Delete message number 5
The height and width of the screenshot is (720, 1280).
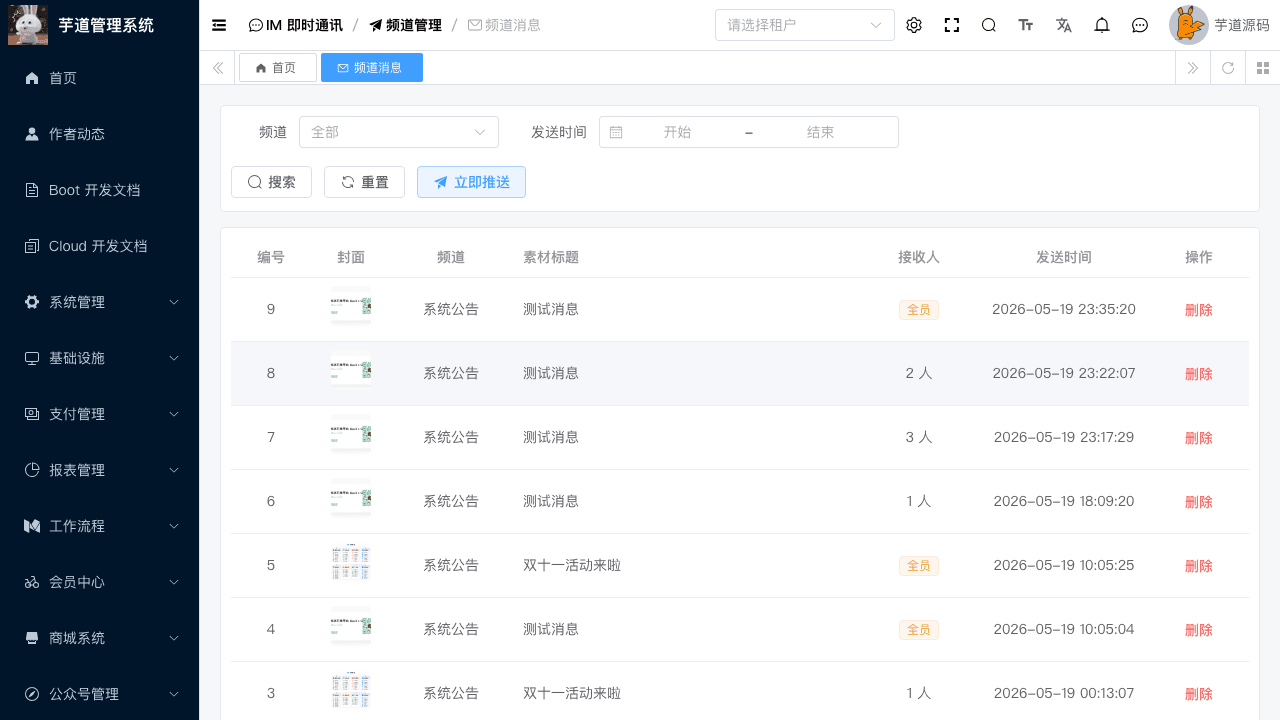1199,566
